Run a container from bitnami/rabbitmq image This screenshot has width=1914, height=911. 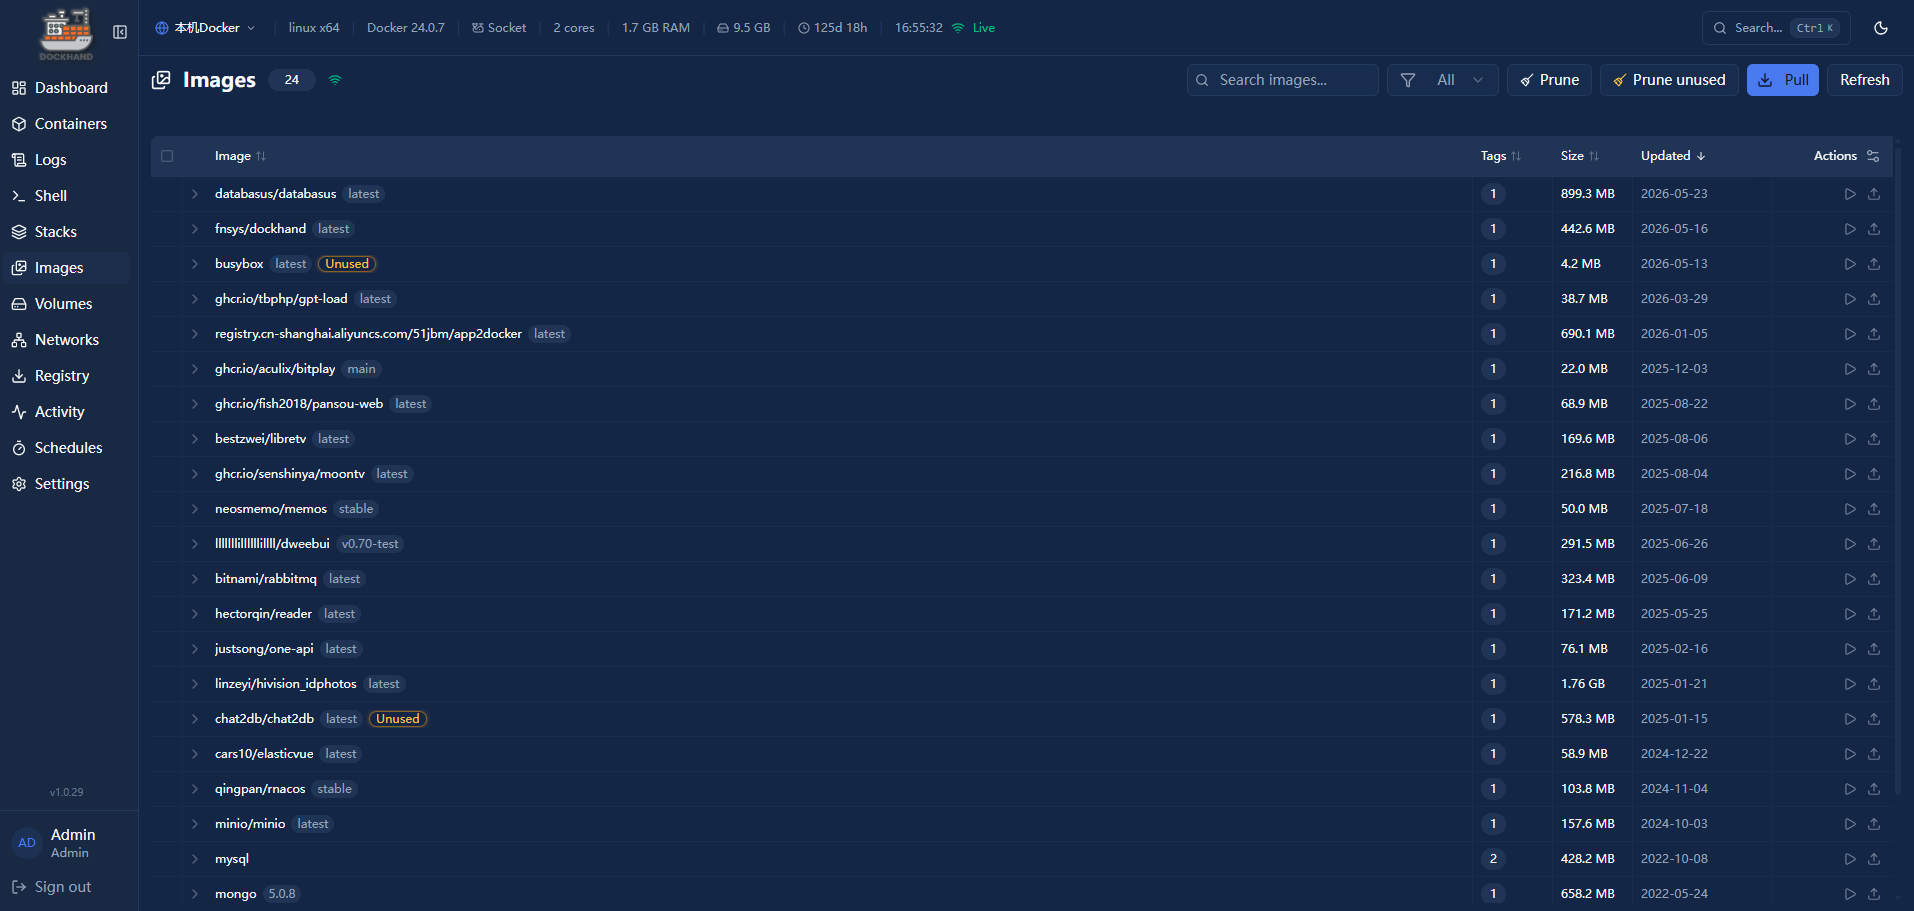click(x=1850, y=579)
